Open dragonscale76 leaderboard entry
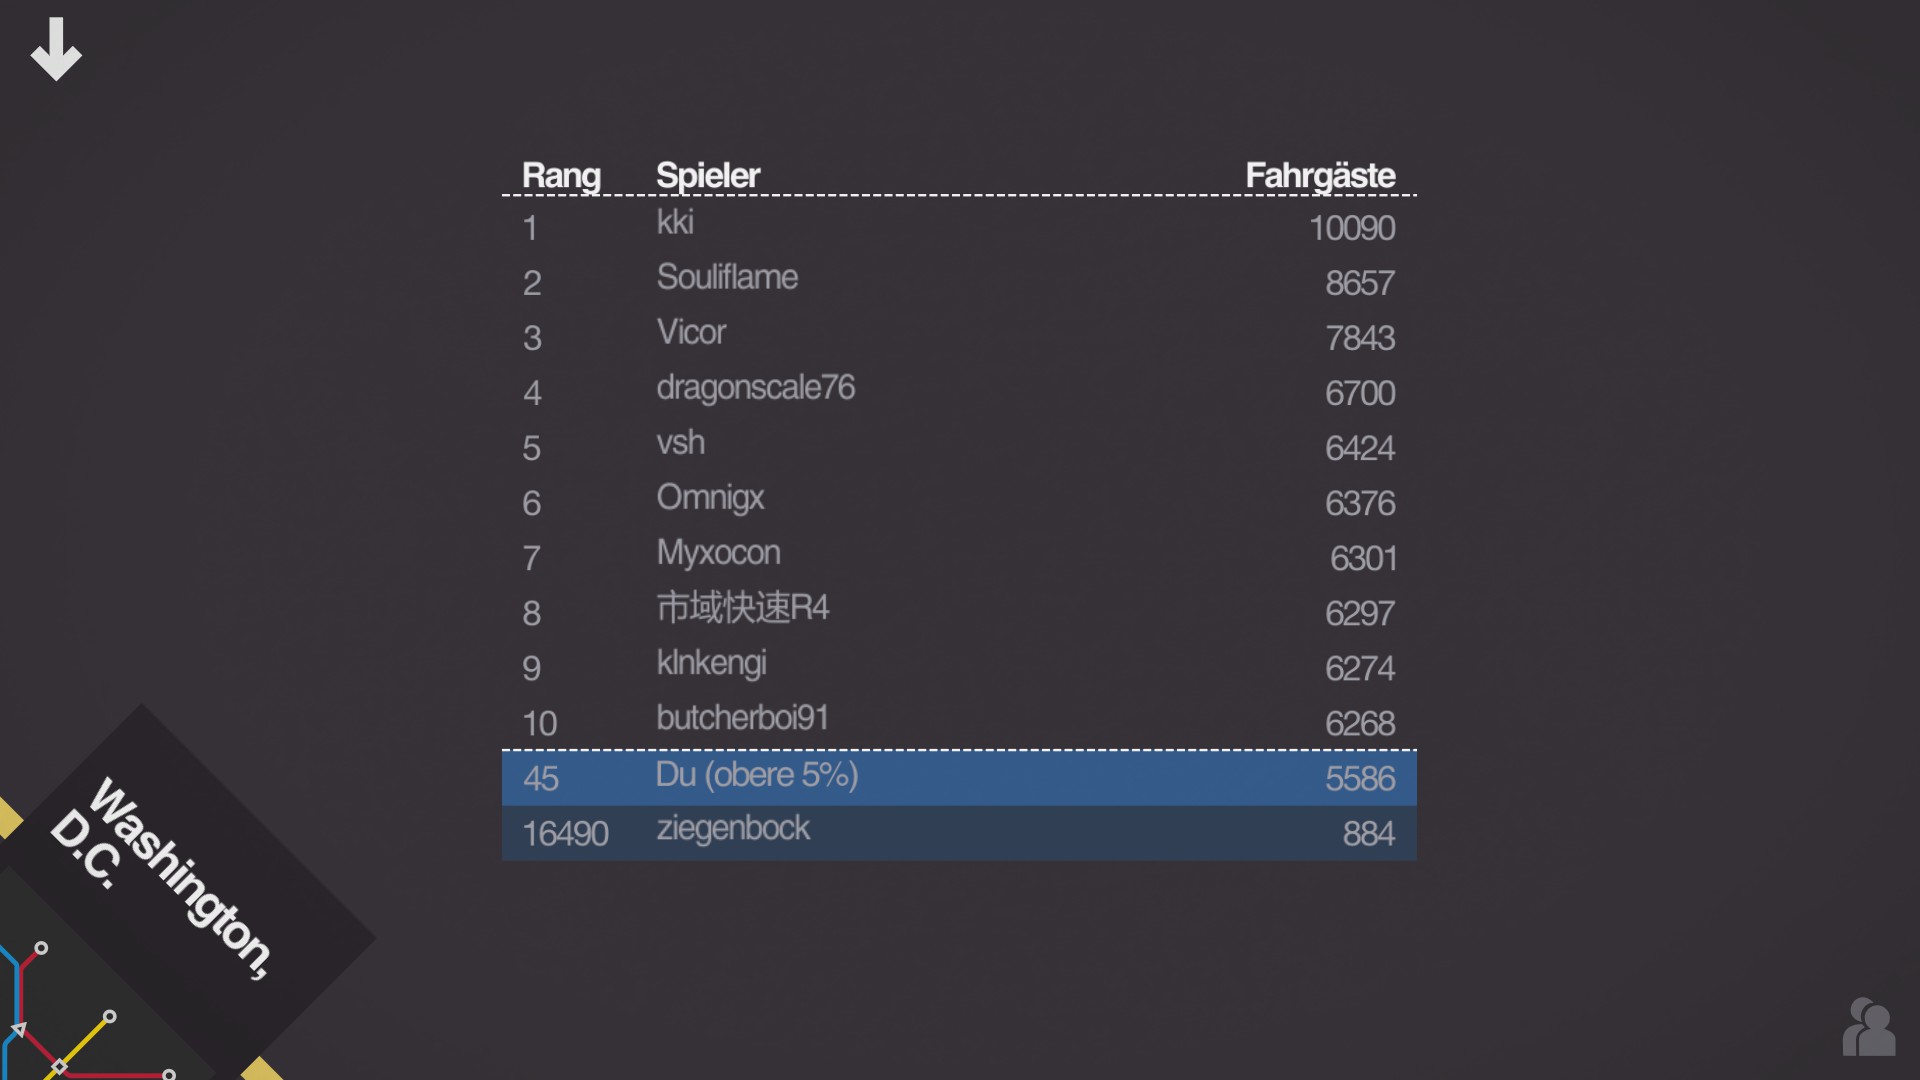1920x1080 pixels. 959,392
